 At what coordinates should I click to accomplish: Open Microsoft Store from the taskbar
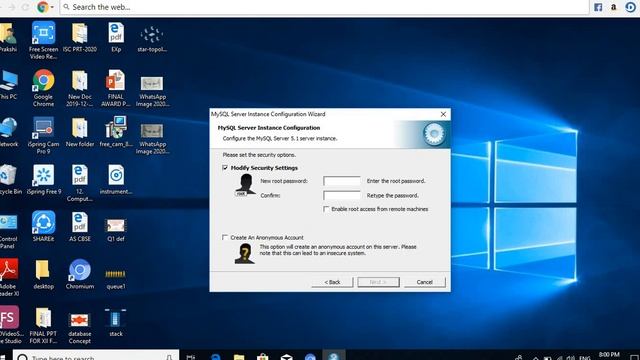coord(263,356)
